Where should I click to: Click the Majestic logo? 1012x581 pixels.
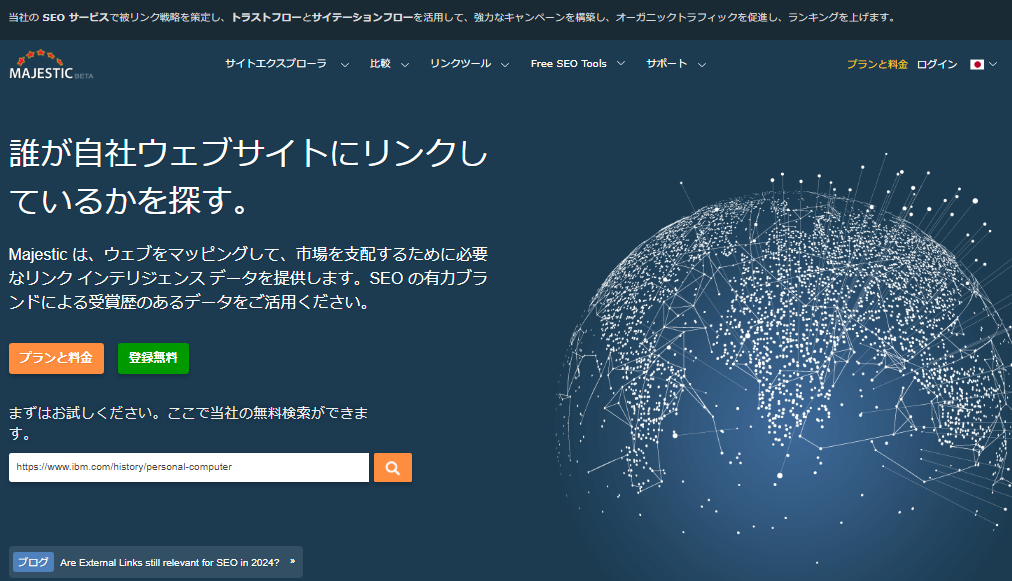coord(51,64)
